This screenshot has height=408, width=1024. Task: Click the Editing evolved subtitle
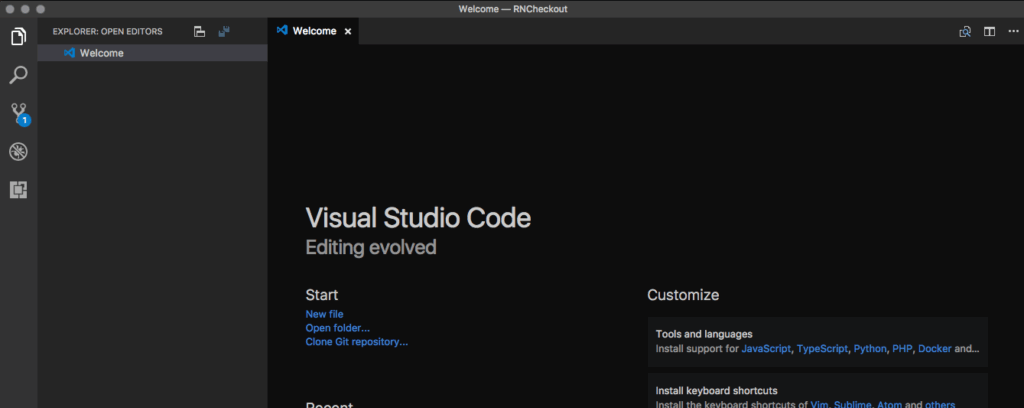[x=371, y=248]
